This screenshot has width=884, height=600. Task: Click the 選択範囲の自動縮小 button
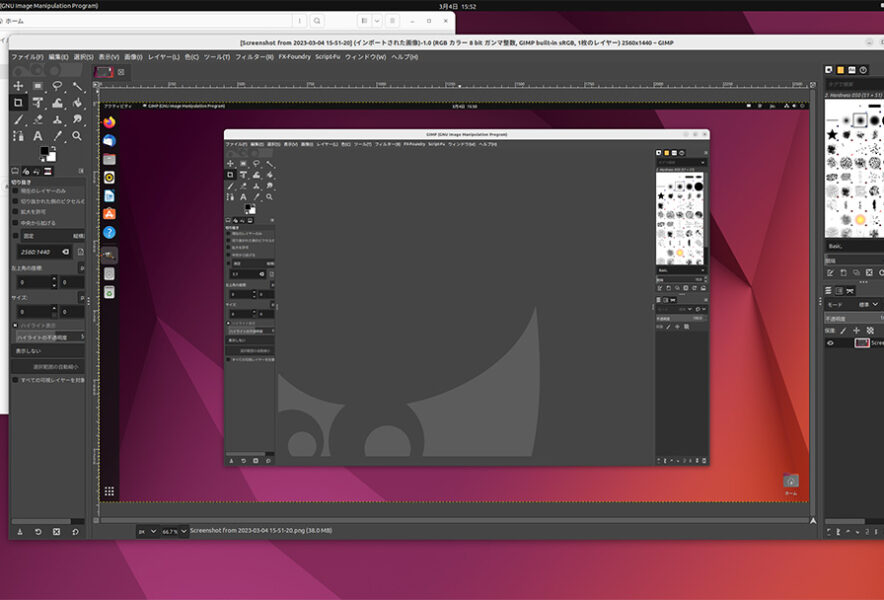coord(48,367)
